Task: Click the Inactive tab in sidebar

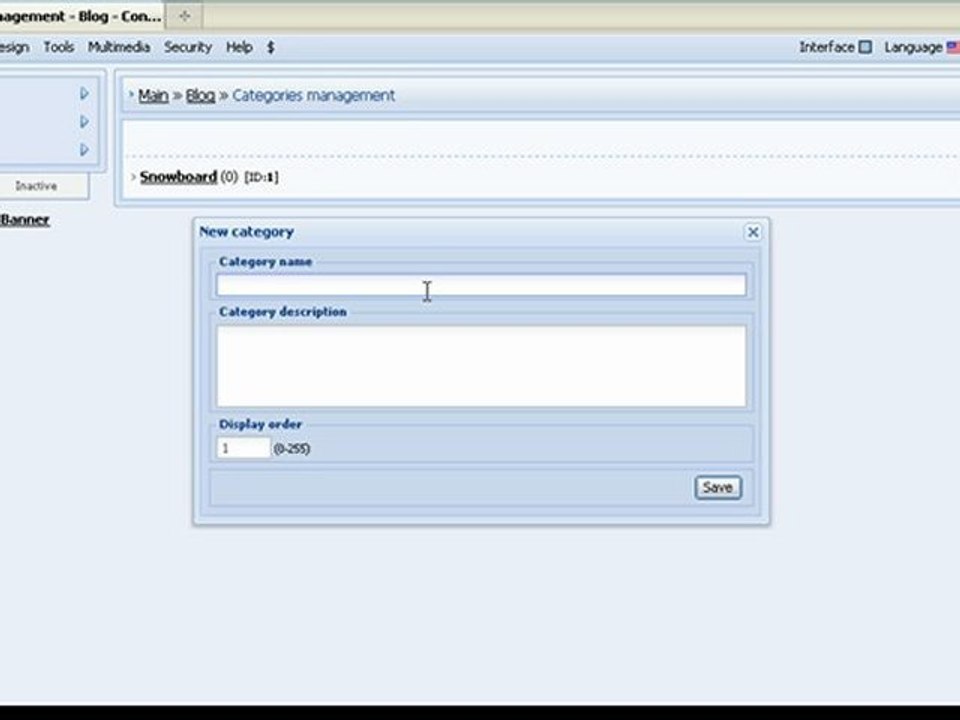Action: tap(37, 186)
